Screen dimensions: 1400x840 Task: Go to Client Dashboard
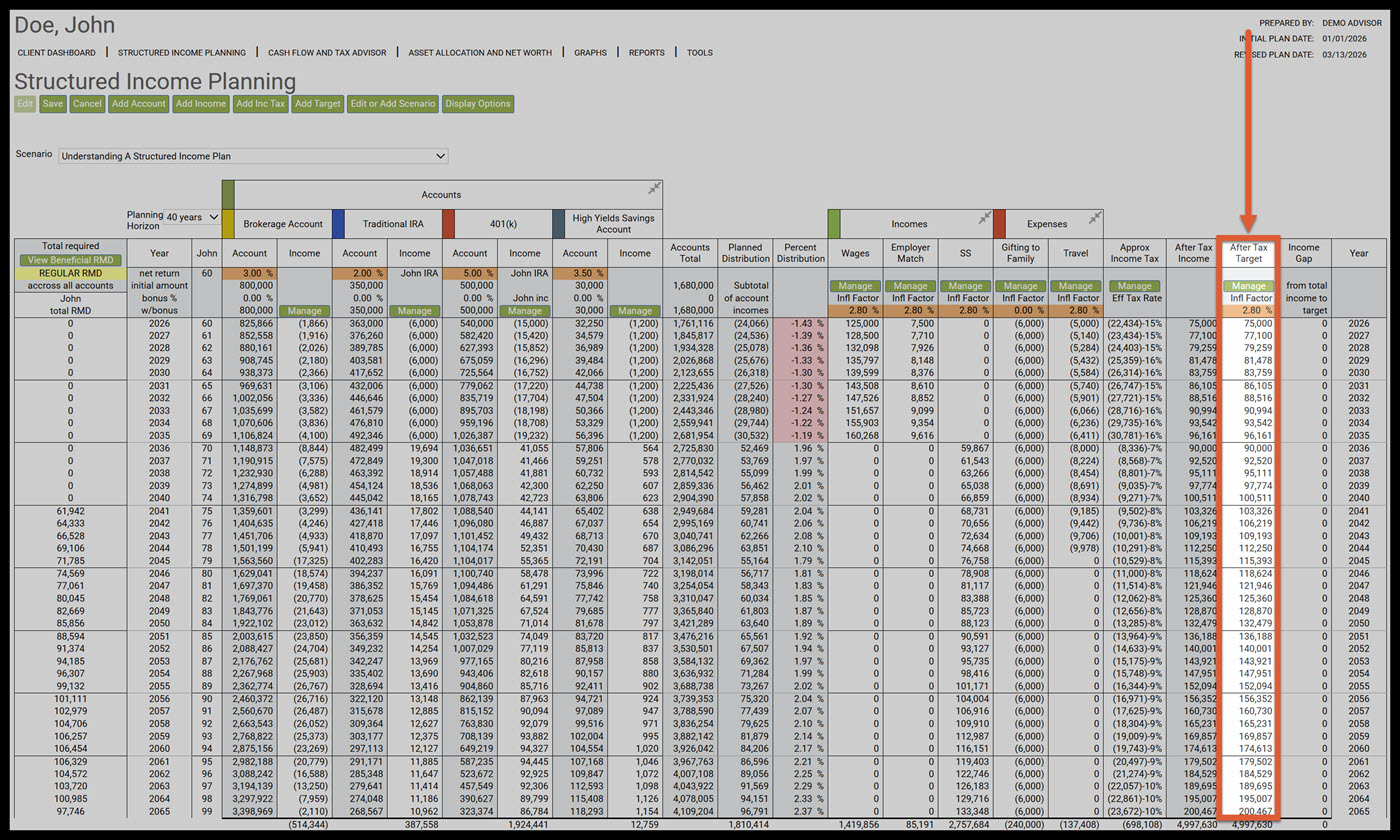point(57,52)
